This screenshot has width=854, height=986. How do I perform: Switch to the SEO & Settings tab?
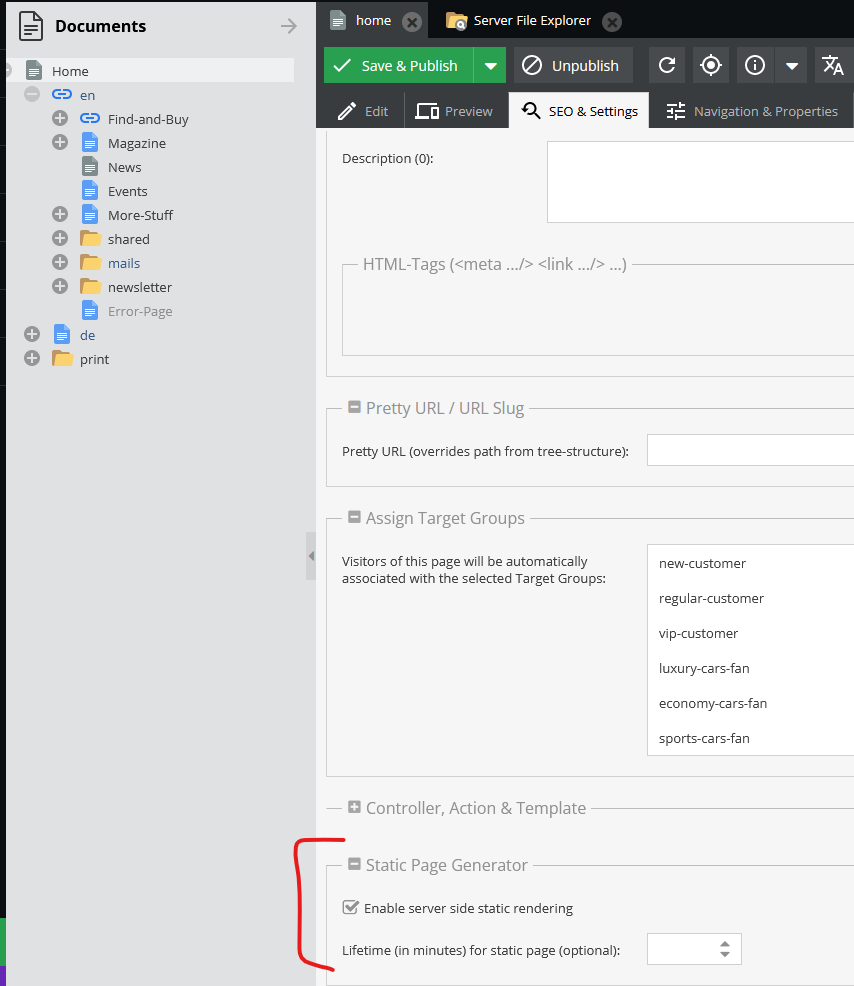pyautogui.click(x=578, y=110)
